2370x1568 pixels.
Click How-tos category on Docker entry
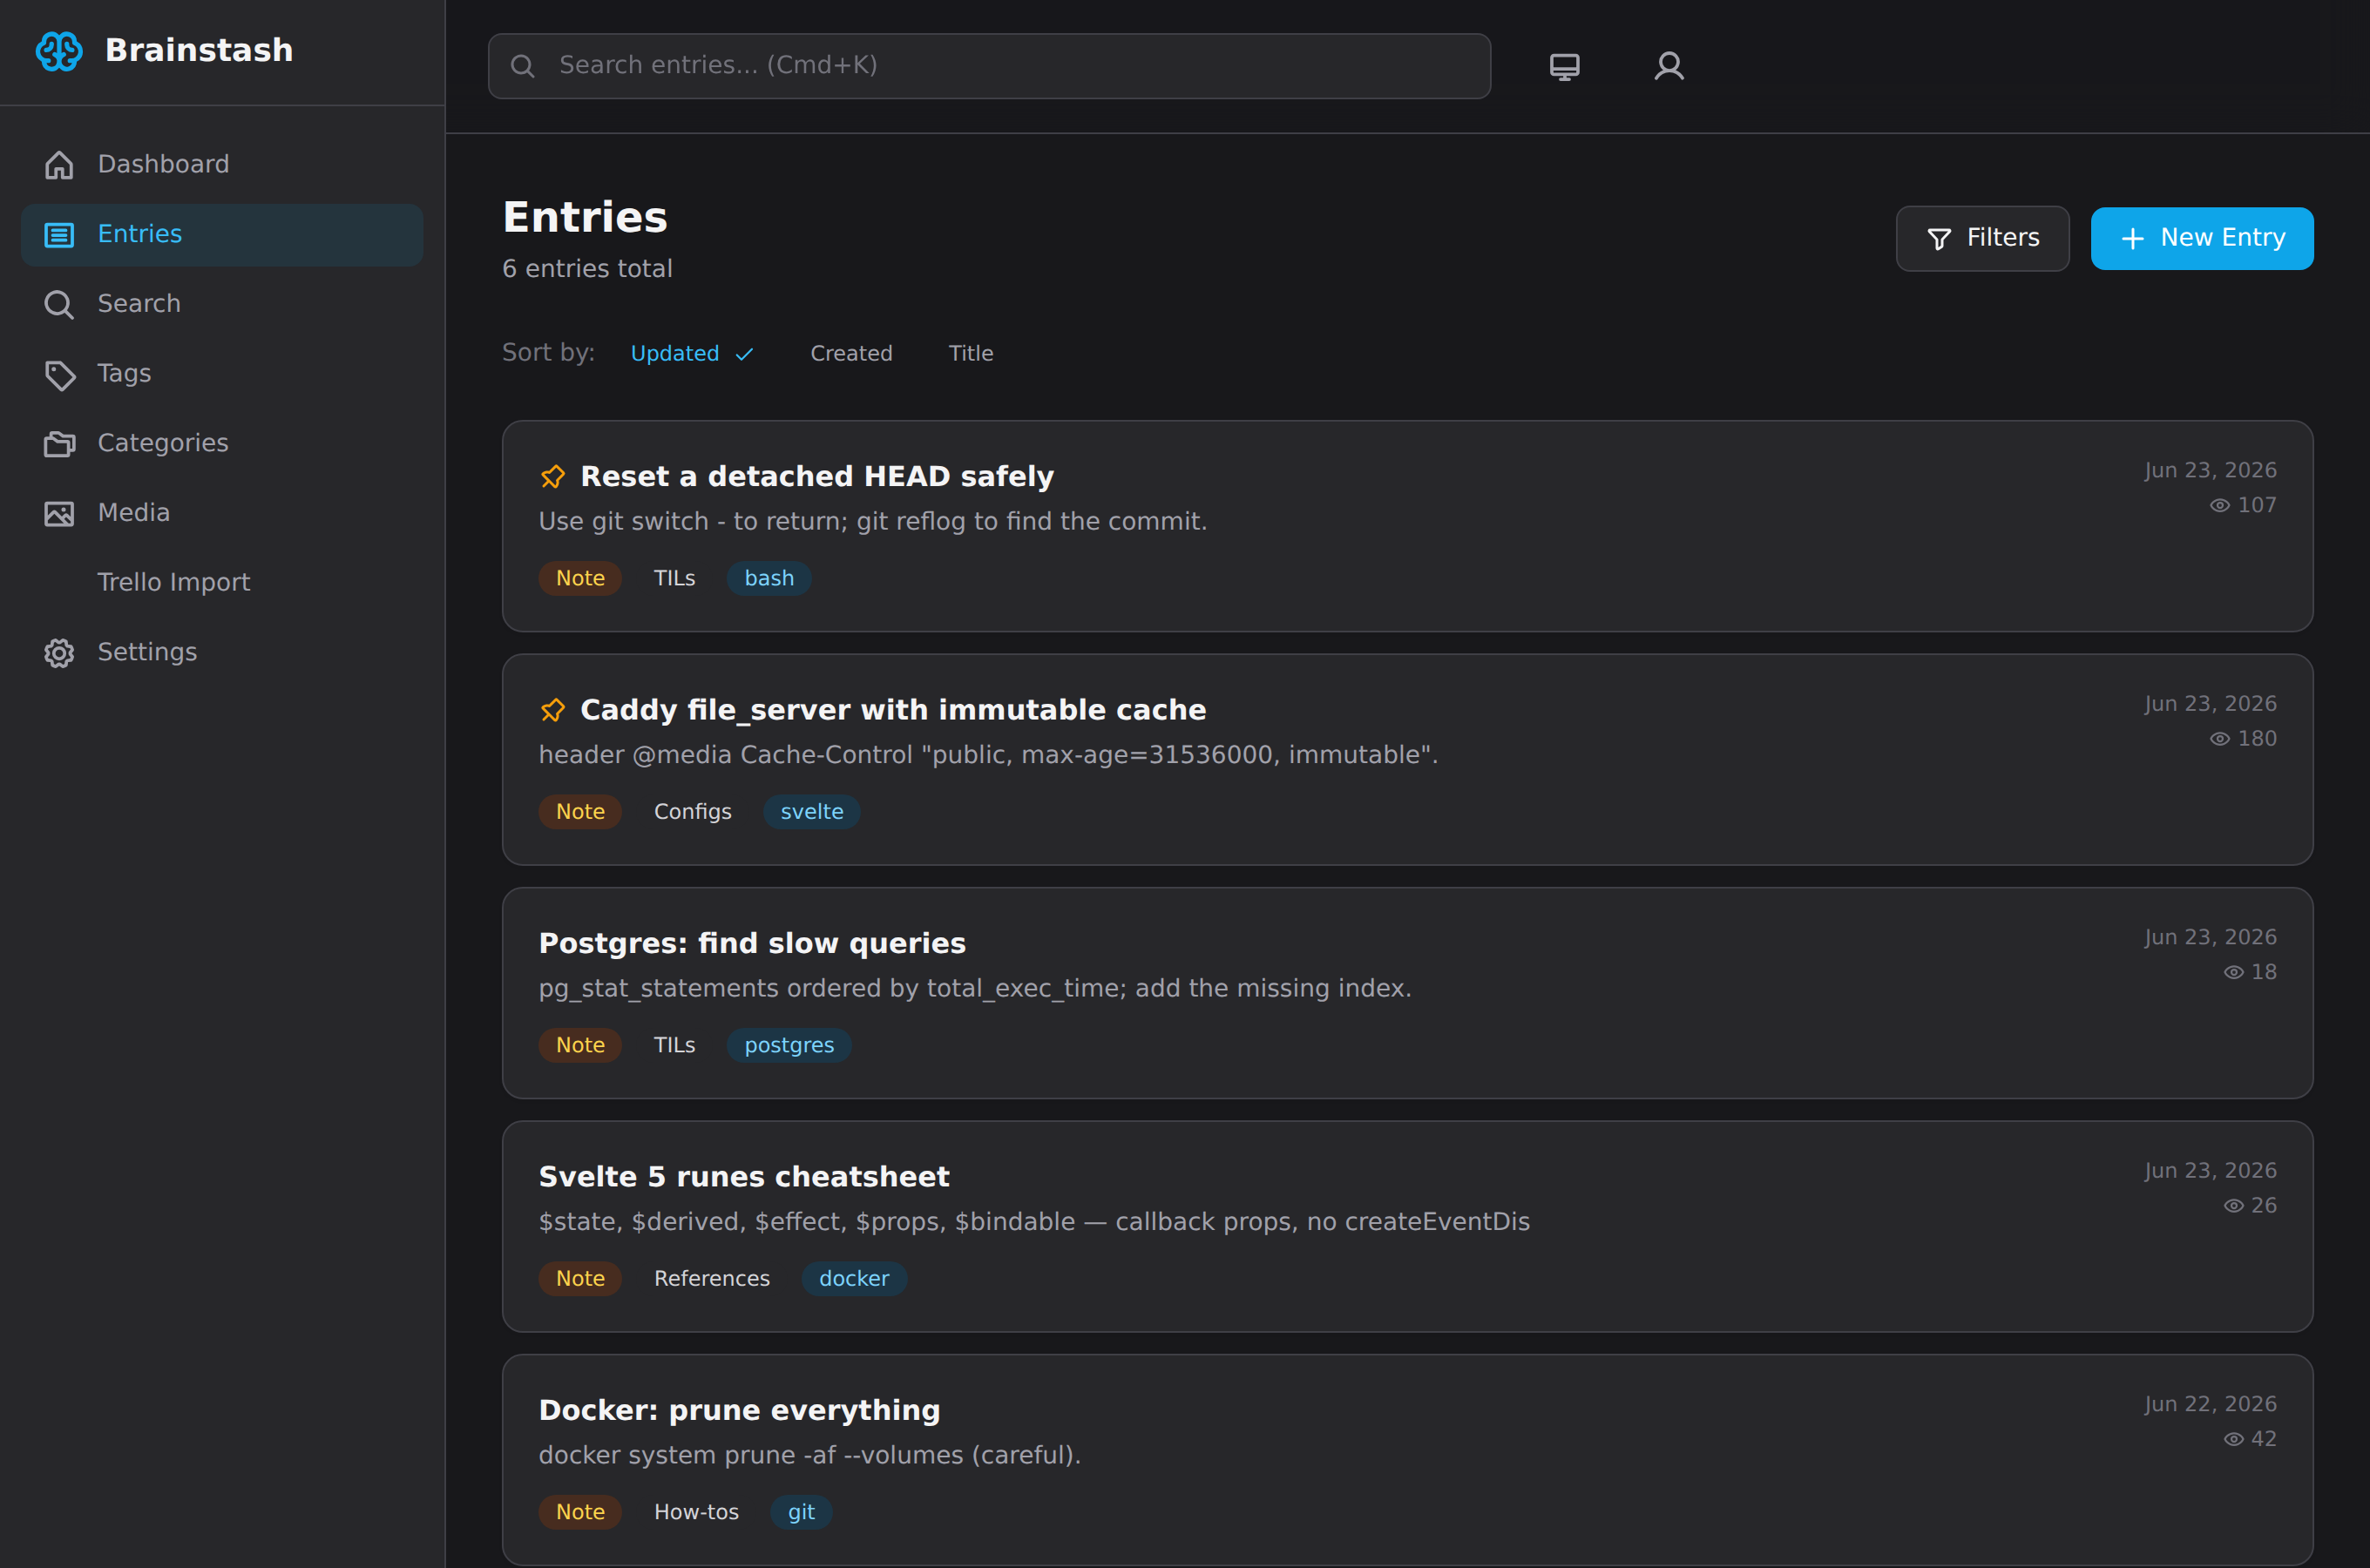click(x=696, y=1513)
